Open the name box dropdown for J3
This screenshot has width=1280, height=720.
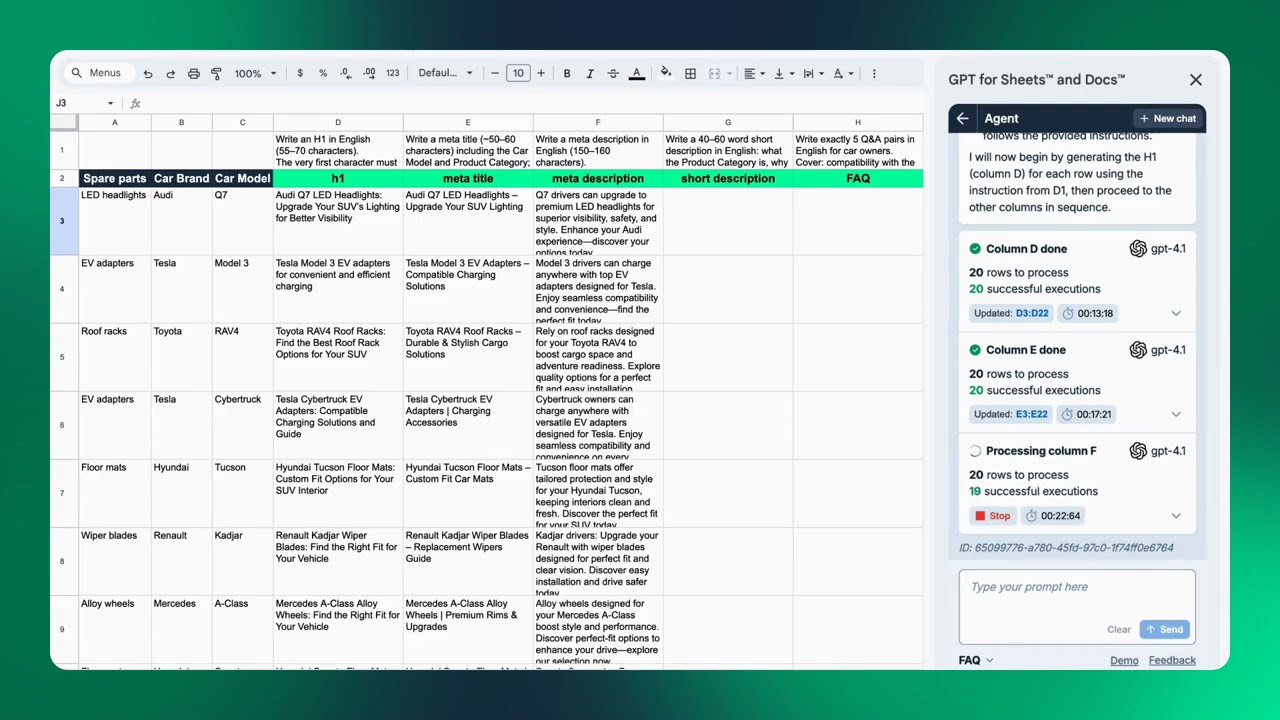(x=110, y=103)
